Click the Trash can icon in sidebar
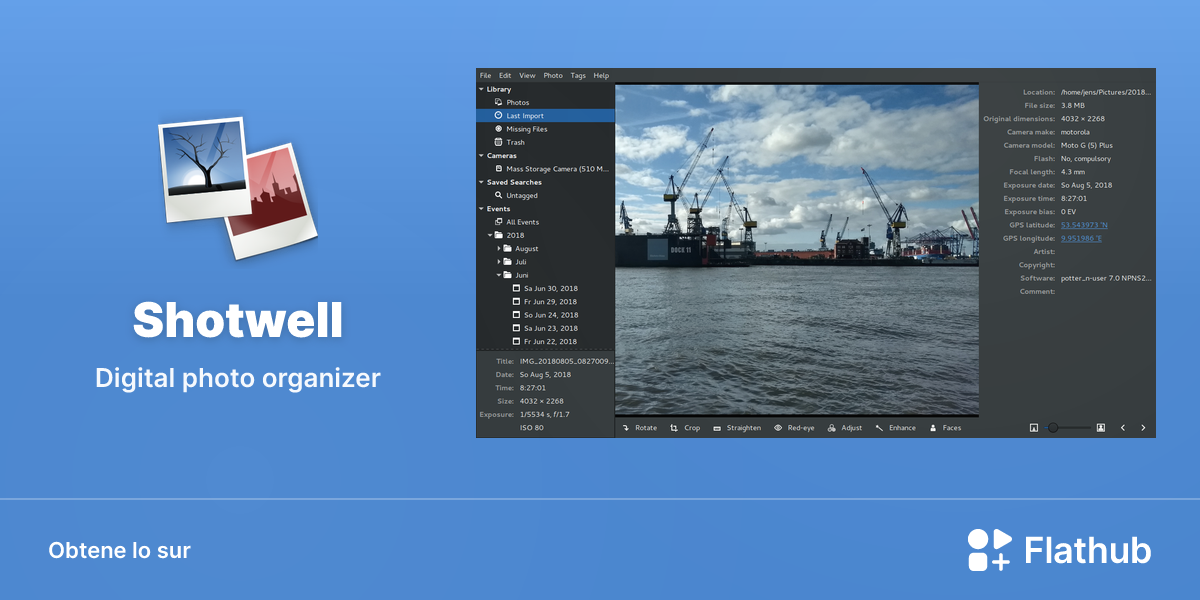The width and height of the screenshot is (1200, 600). tap(498, 142)
